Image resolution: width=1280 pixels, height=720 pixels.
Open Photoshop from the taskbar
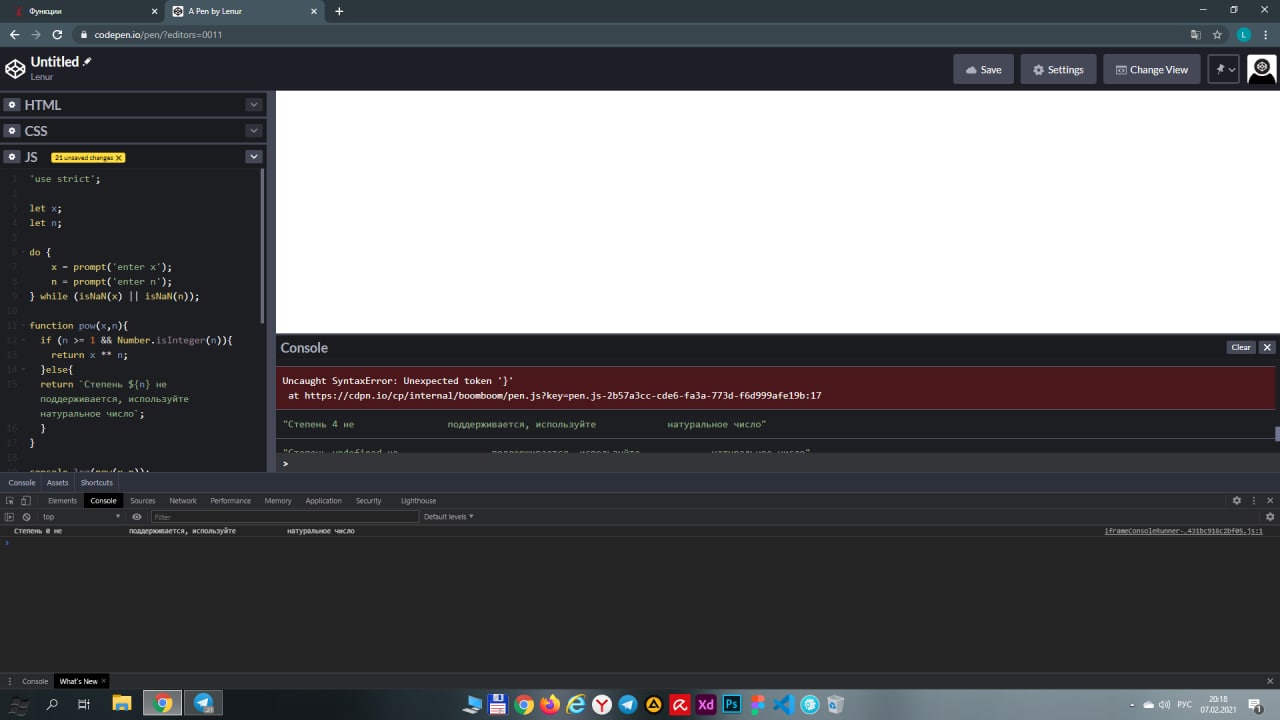(x=732, y=704)
